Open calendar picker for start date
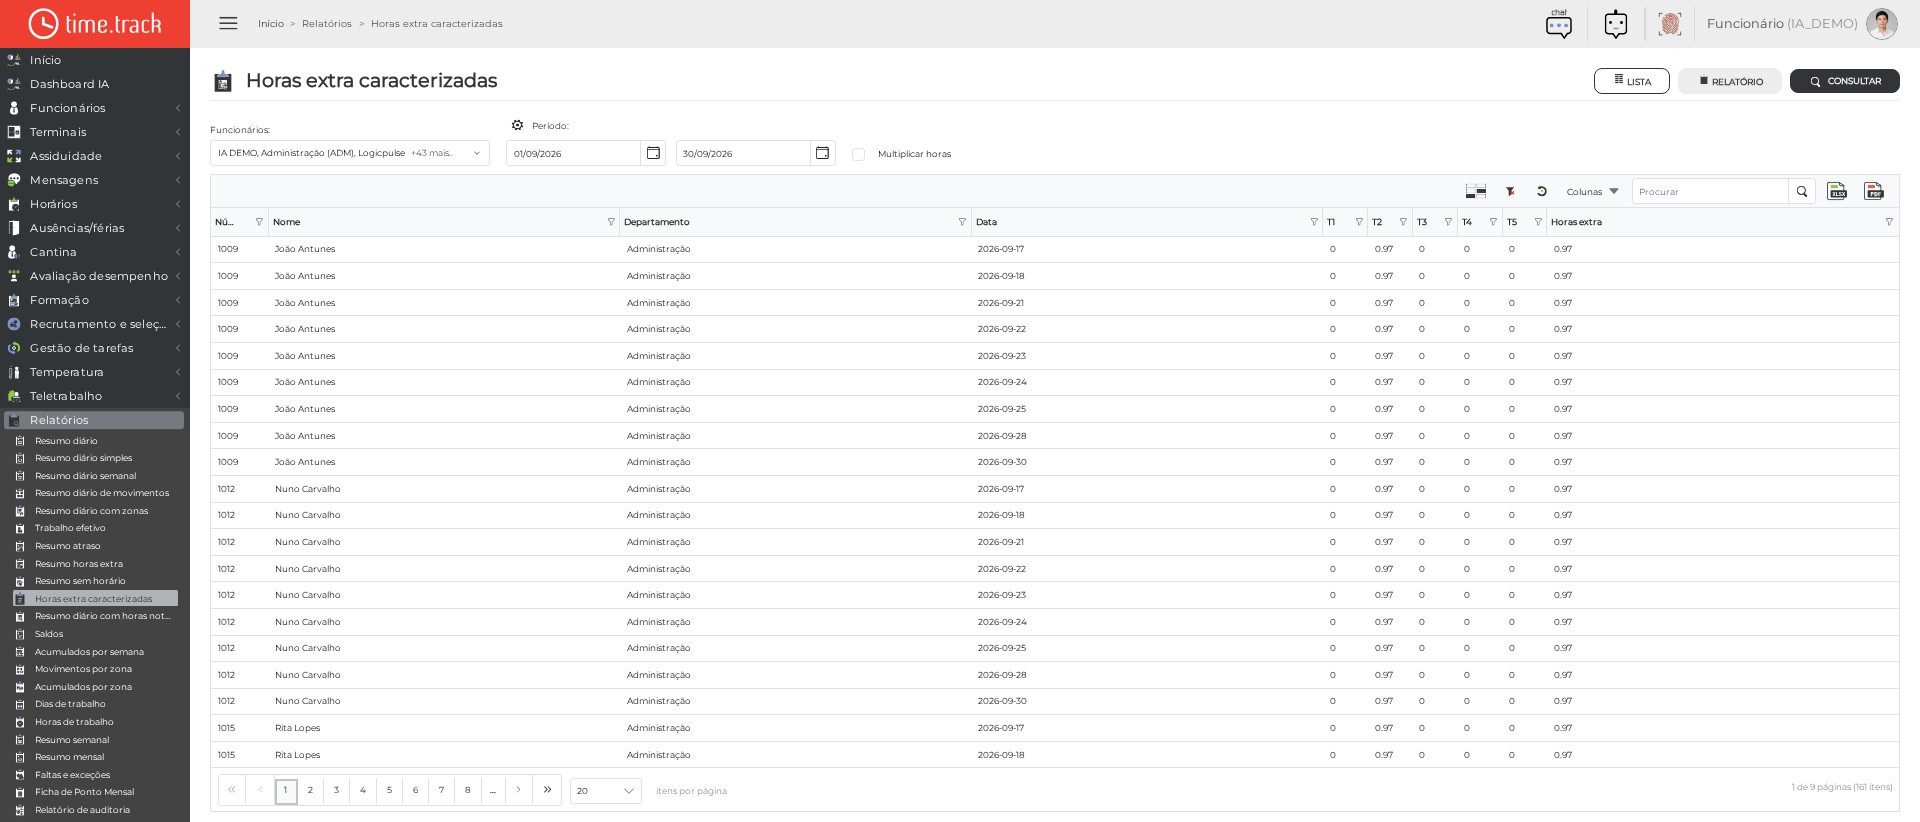 pyautogui.click(x=653, y=153)
